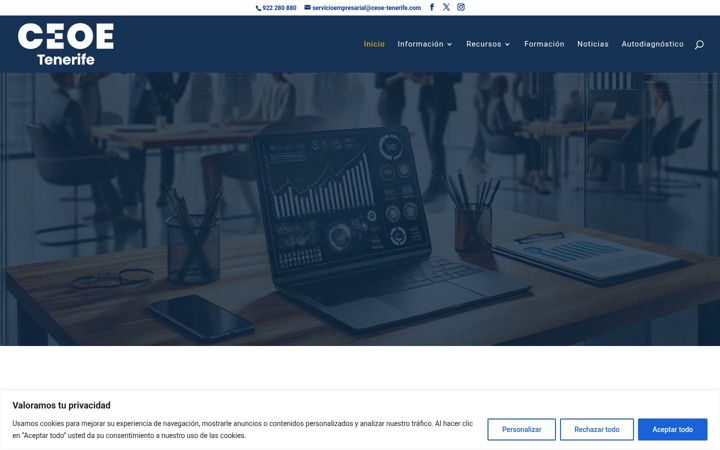The height and width of the screenshot is (450, 720).
Task: Click the CEOE Tenerife logo
Action: point(66,44)
